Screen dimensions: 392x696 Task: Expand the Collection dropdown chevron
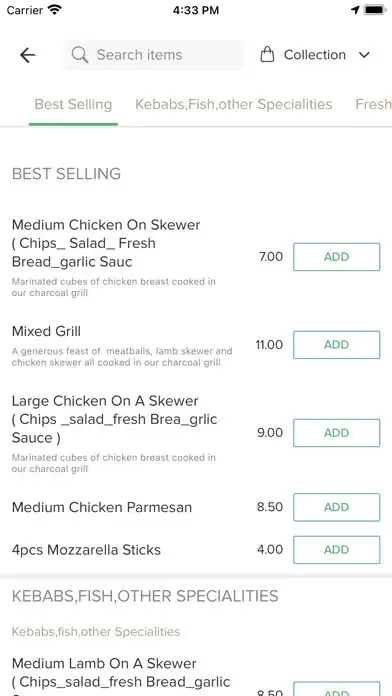364,55
